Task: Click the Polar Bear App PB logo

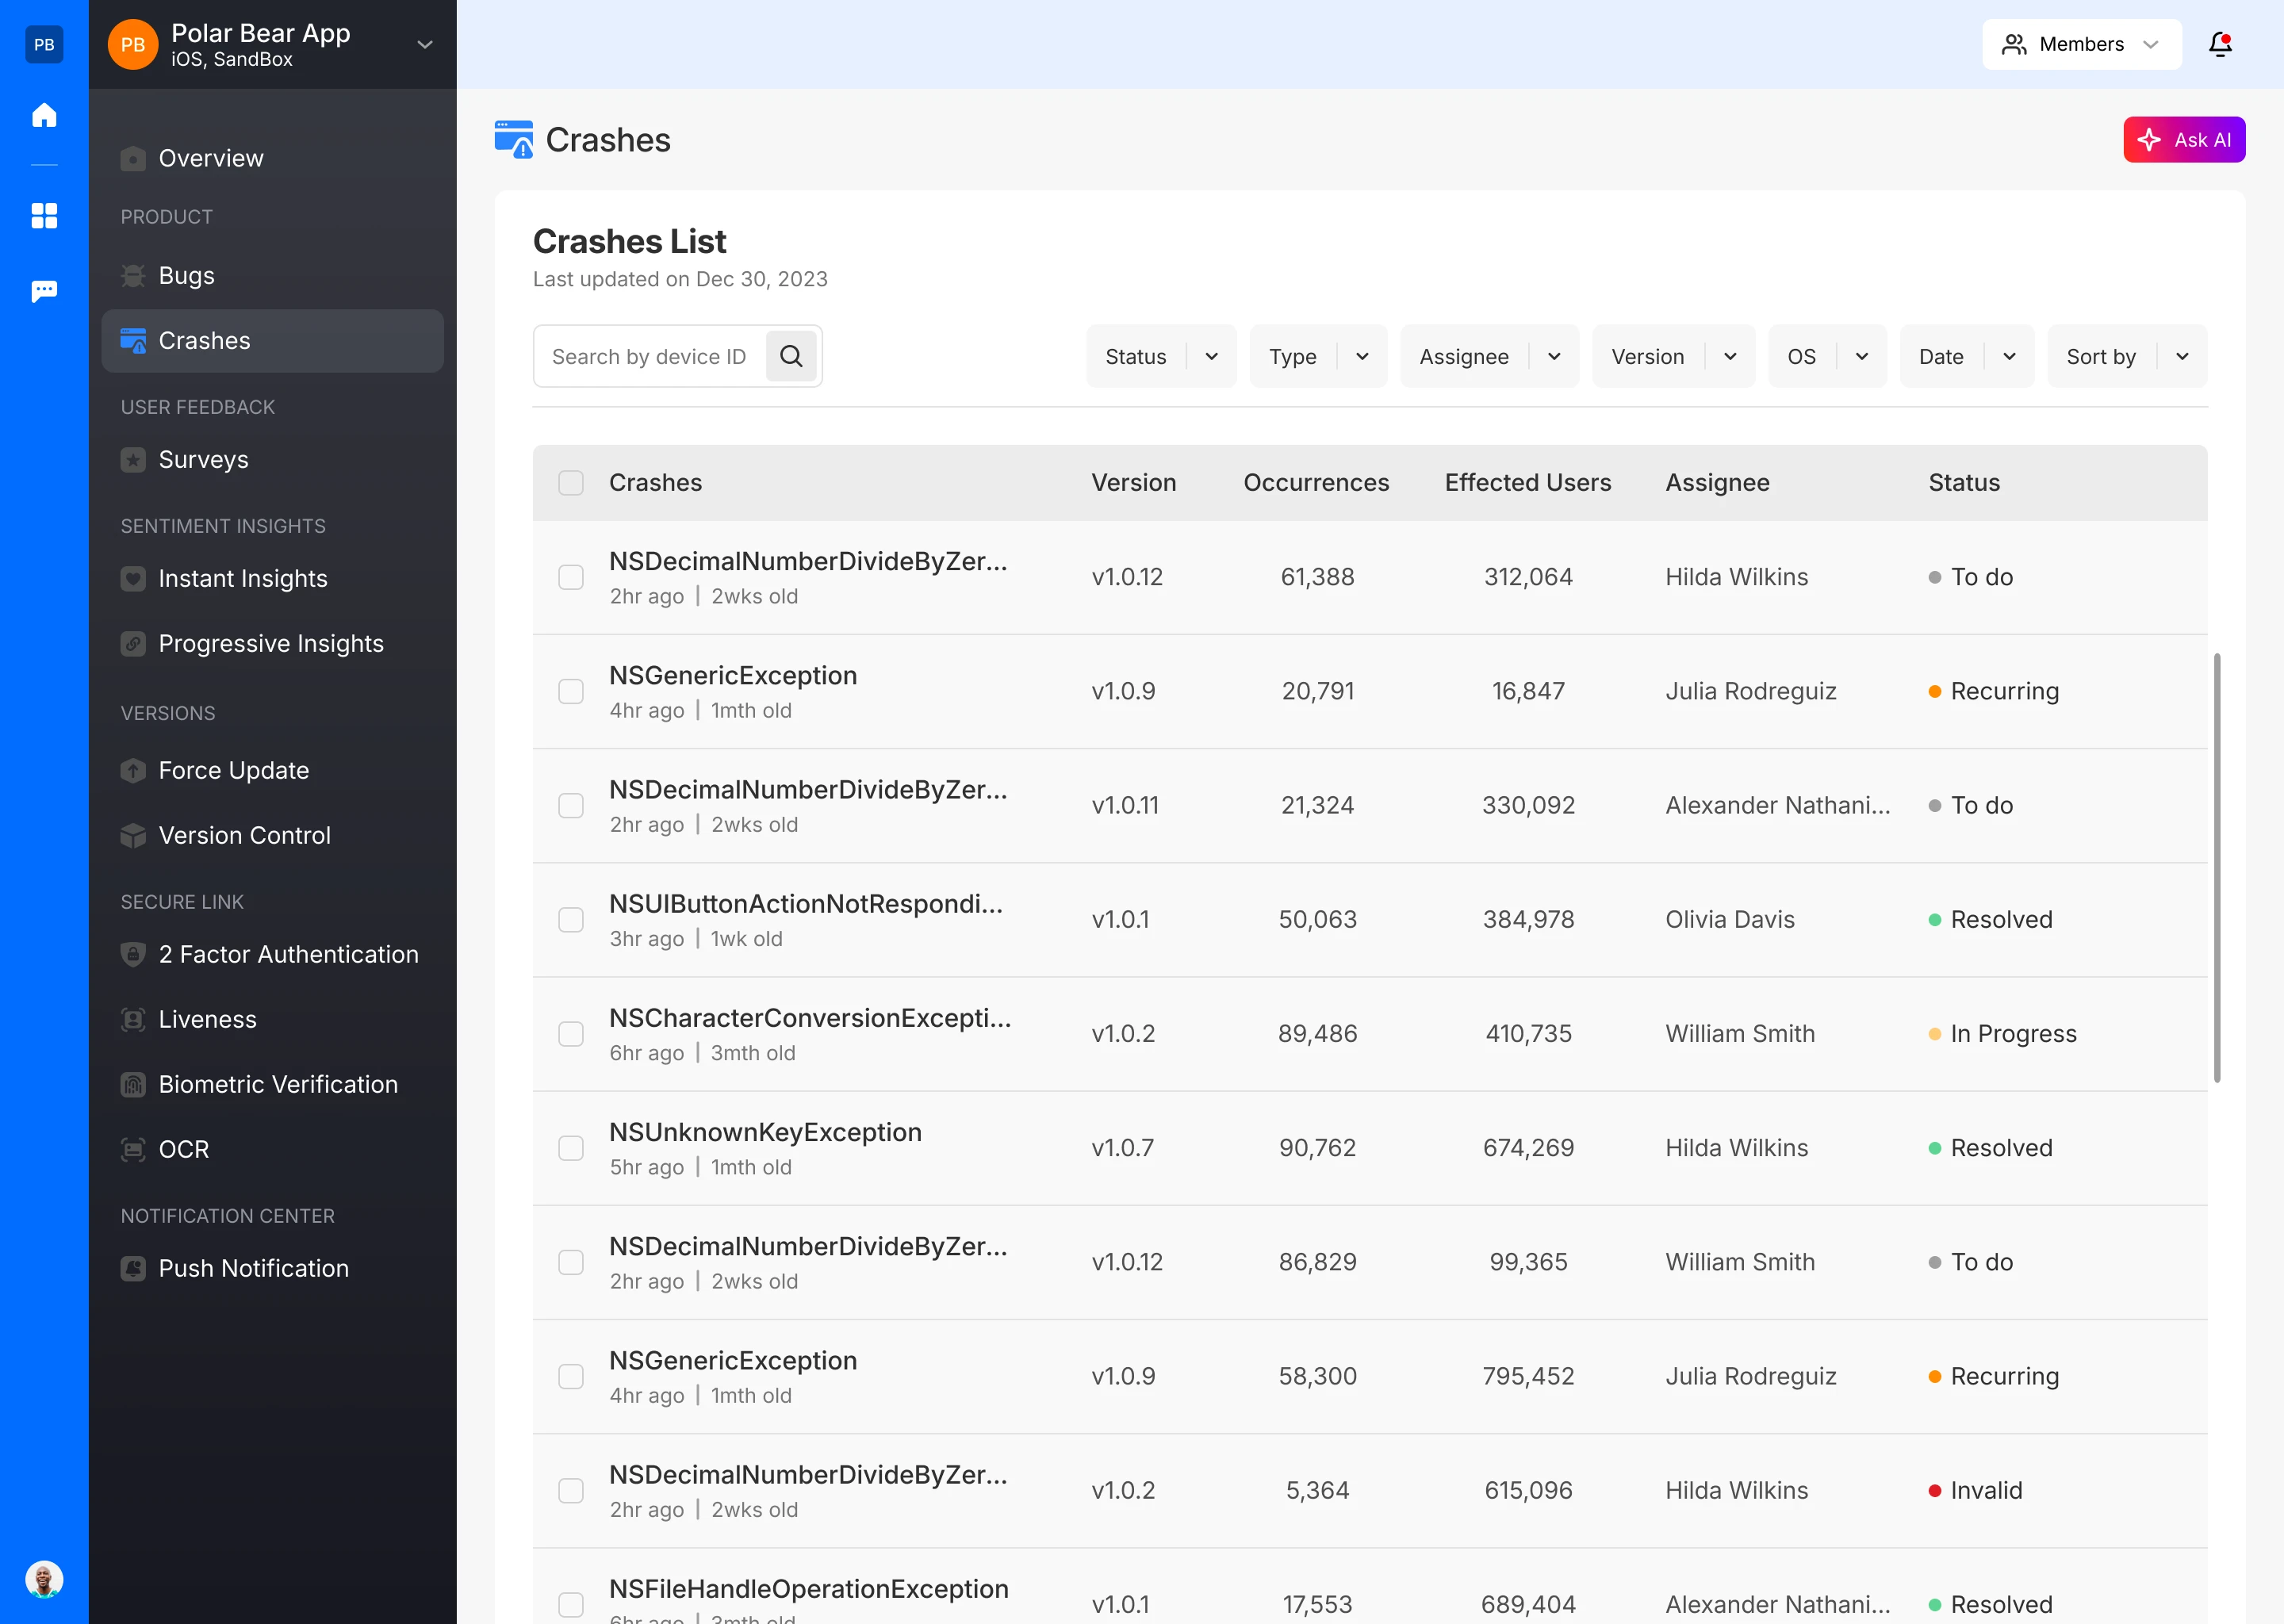Action: 133,44
